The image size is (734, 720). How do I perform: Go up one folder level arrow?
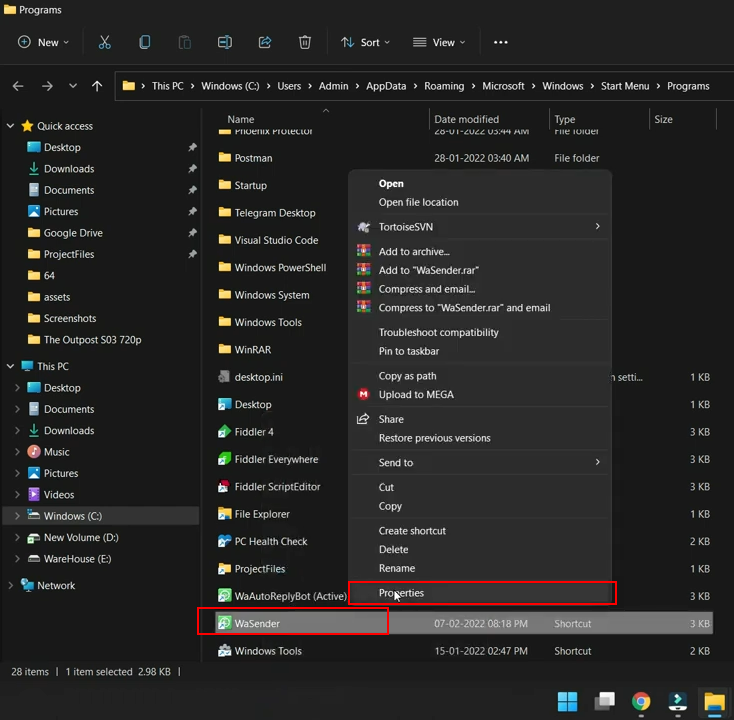coord(97,86)
